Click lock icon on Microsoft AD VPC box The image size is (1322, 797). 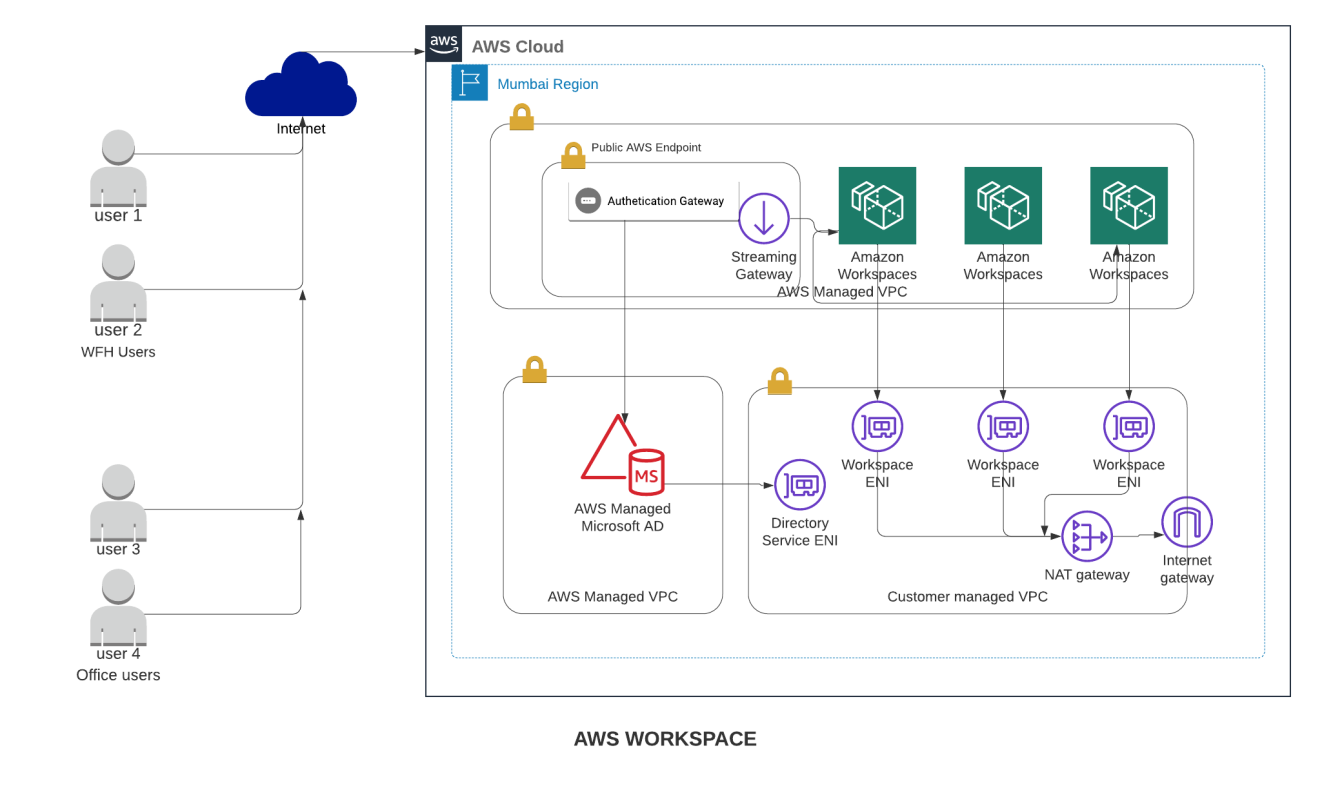[x=535, y=369]
